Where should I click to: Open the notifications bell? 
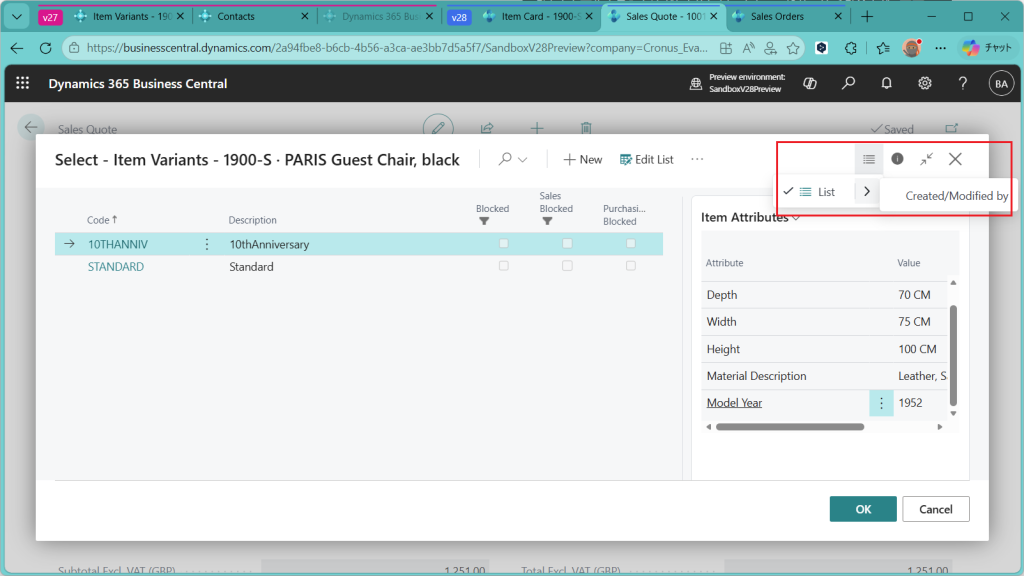coord(886,84)
